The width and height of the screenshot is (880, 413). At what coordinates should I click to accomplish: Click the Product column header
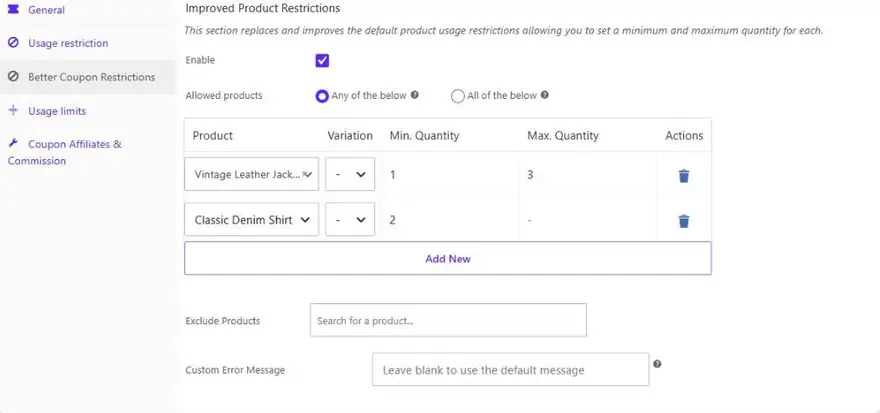pyautogui.click(x=213, y=135)
